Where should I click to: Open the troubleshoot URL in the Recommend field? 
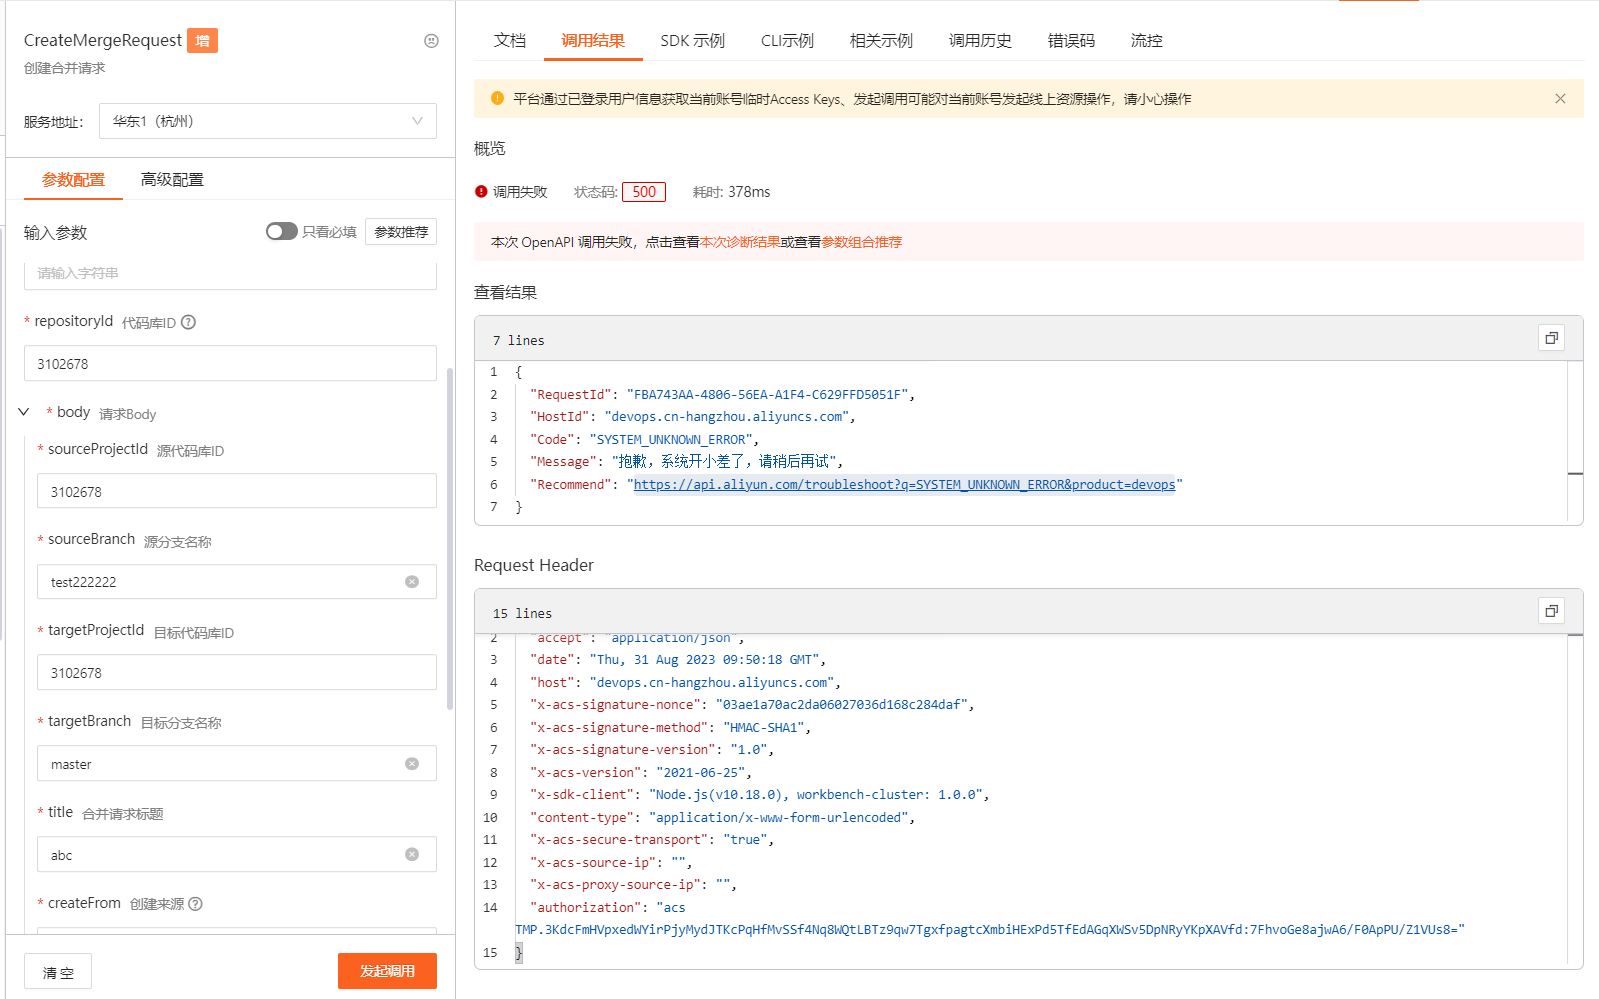point(905,485)
